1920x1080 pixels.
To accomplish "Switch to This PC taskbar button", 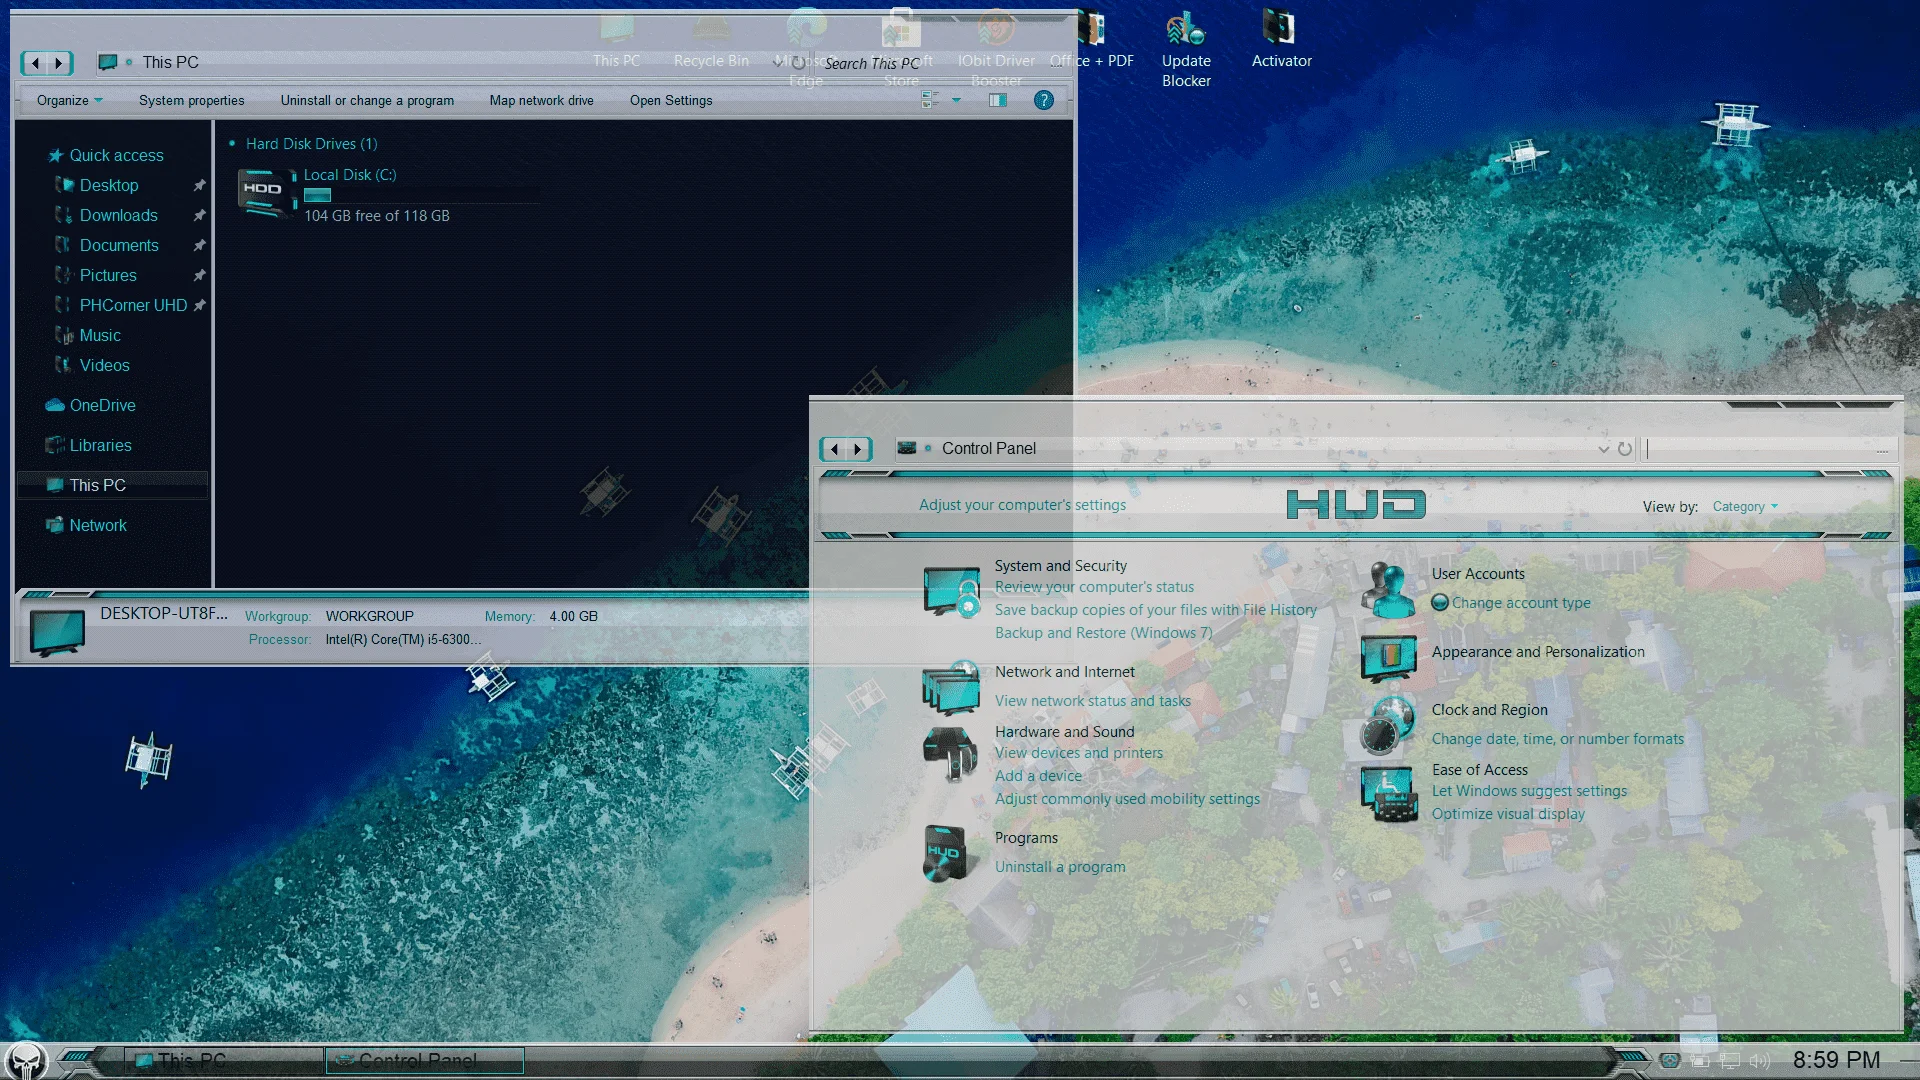I will coord(224,1060).
